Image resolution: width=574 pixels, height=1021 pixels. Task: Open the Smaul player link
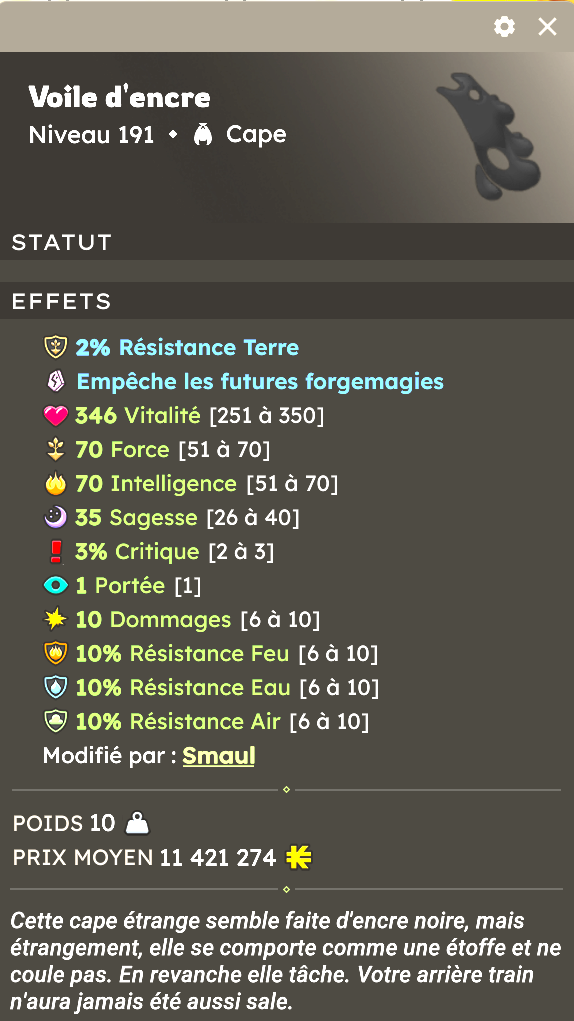pos(219,756)
